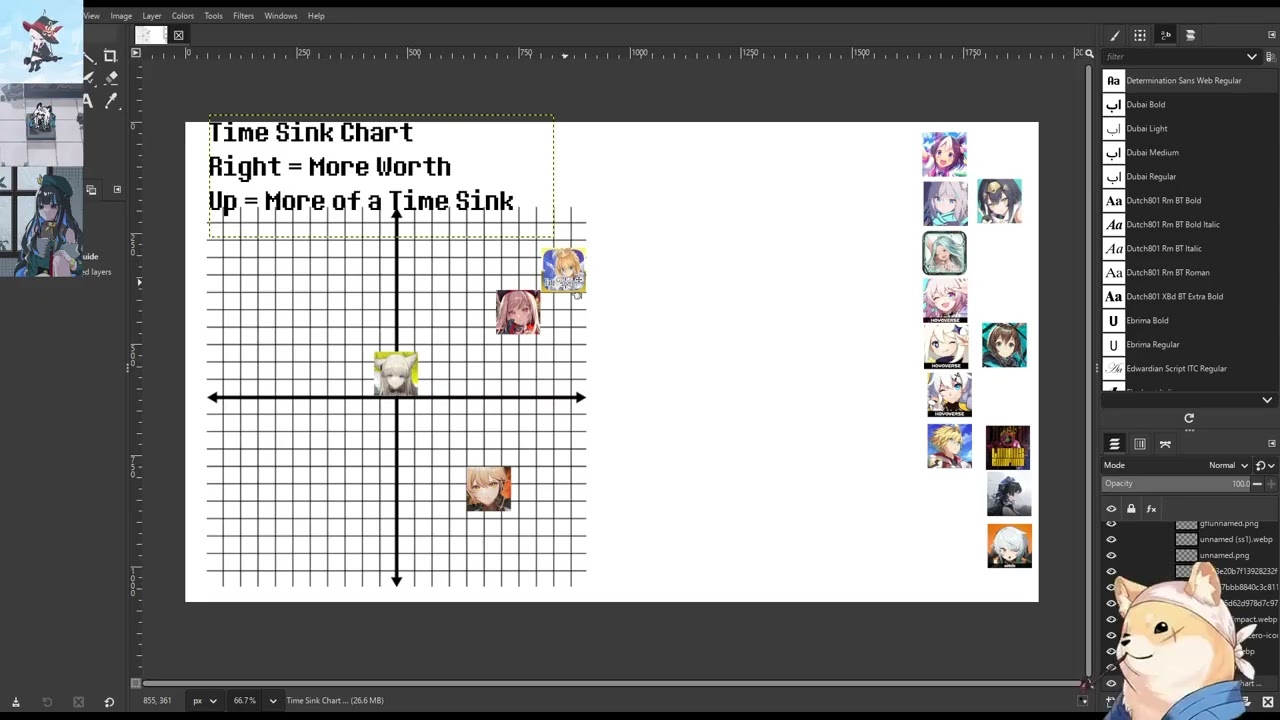Decrease opacity with the minus button

(1257, 484)
